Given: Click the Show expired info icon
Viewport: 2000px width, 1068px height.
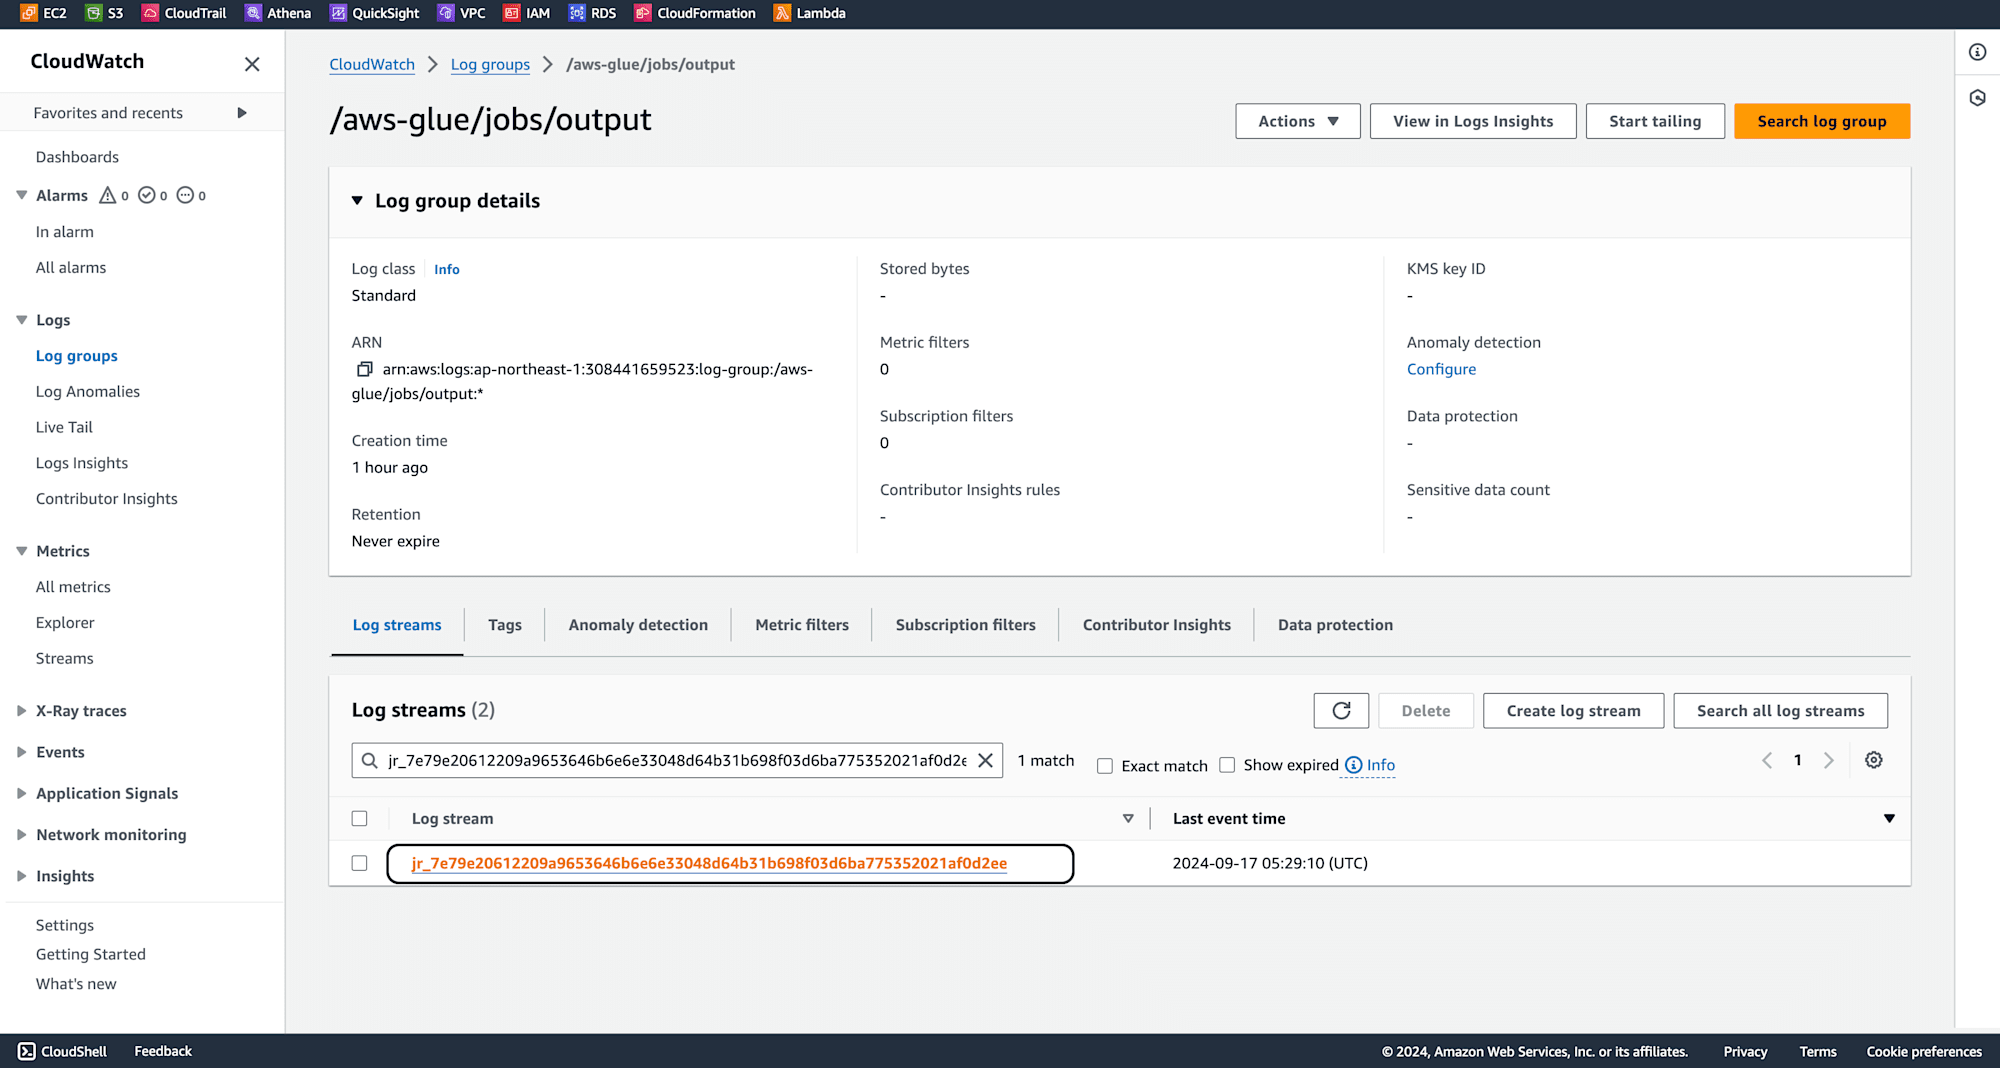Looking at the screenshot, I should (1354, 765).
